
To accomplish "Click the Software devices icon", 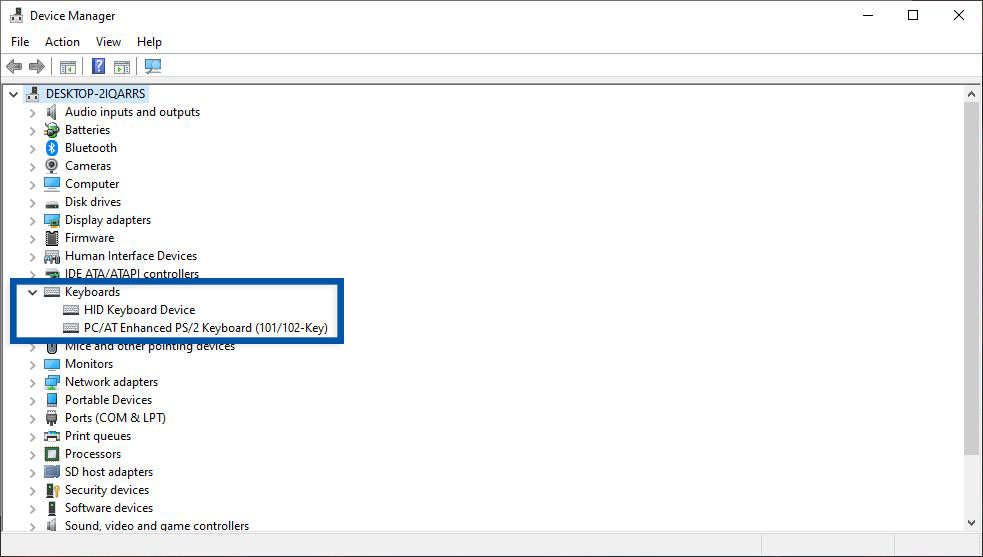I will (51, 508).
